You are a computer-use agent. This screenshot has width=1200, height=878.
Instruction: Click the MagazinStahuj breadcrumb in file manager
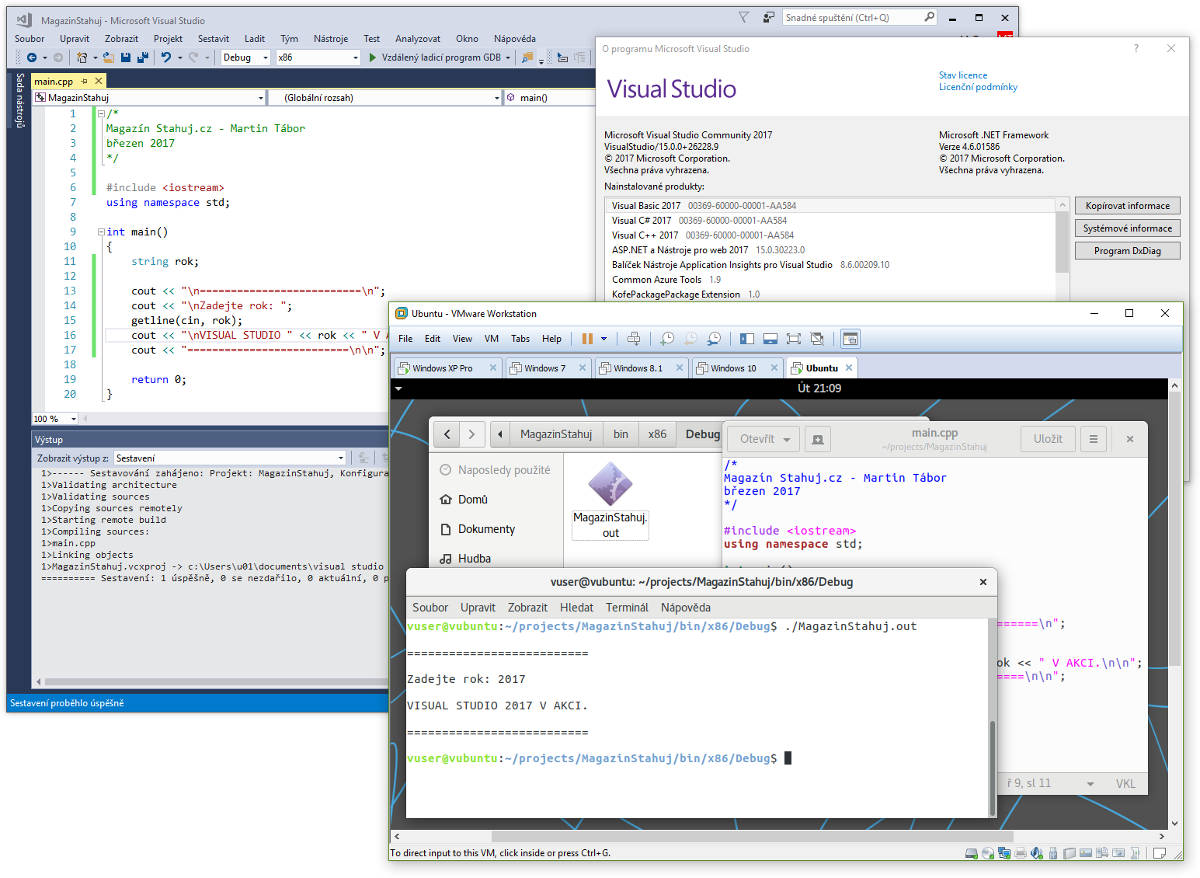point(556,435)
